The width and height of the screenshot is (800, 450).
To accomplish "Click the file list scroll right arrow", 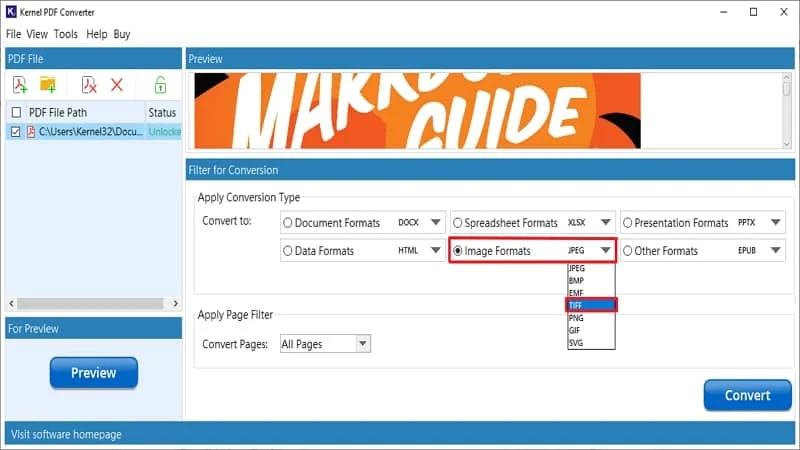I will pos(175,304).
